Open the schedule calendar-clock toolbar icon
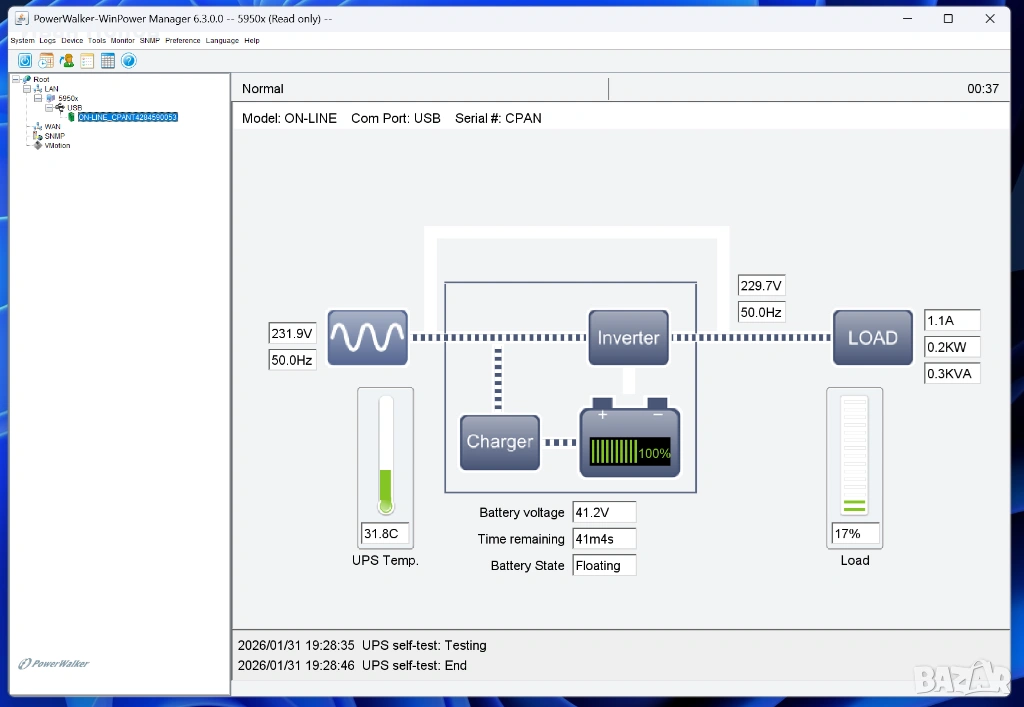The image size is (1024, 707). pyautogui.click(x=46, y=61)
